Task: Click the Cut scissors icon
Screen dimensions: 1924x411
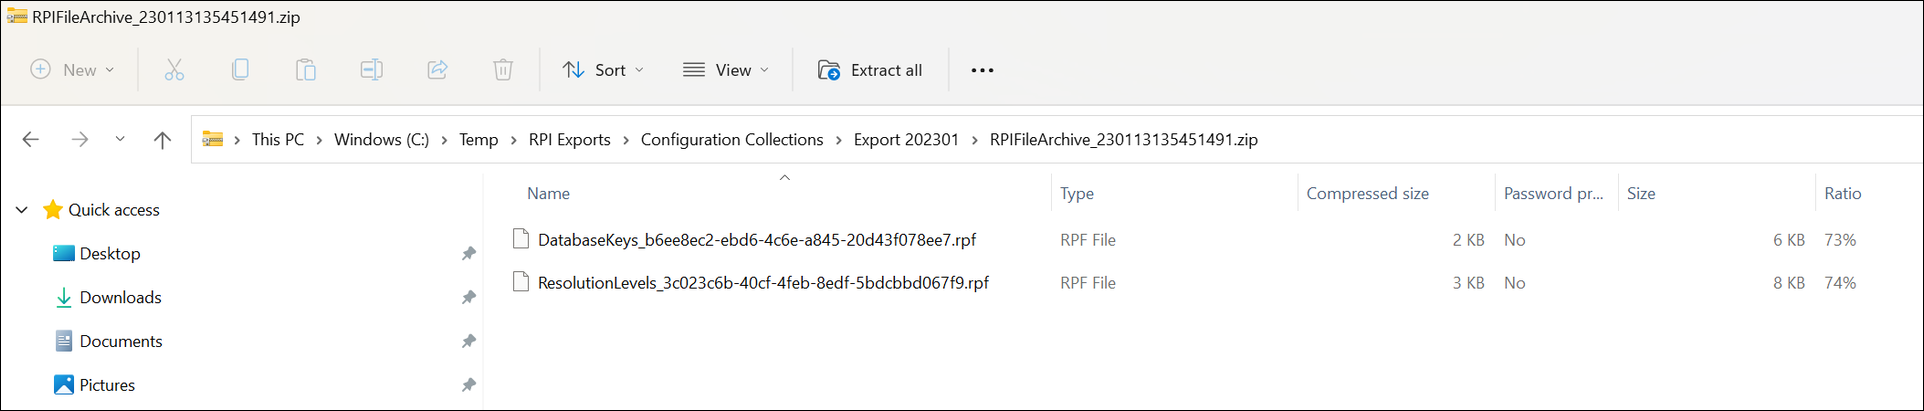Action: click(x=174, y=70)
